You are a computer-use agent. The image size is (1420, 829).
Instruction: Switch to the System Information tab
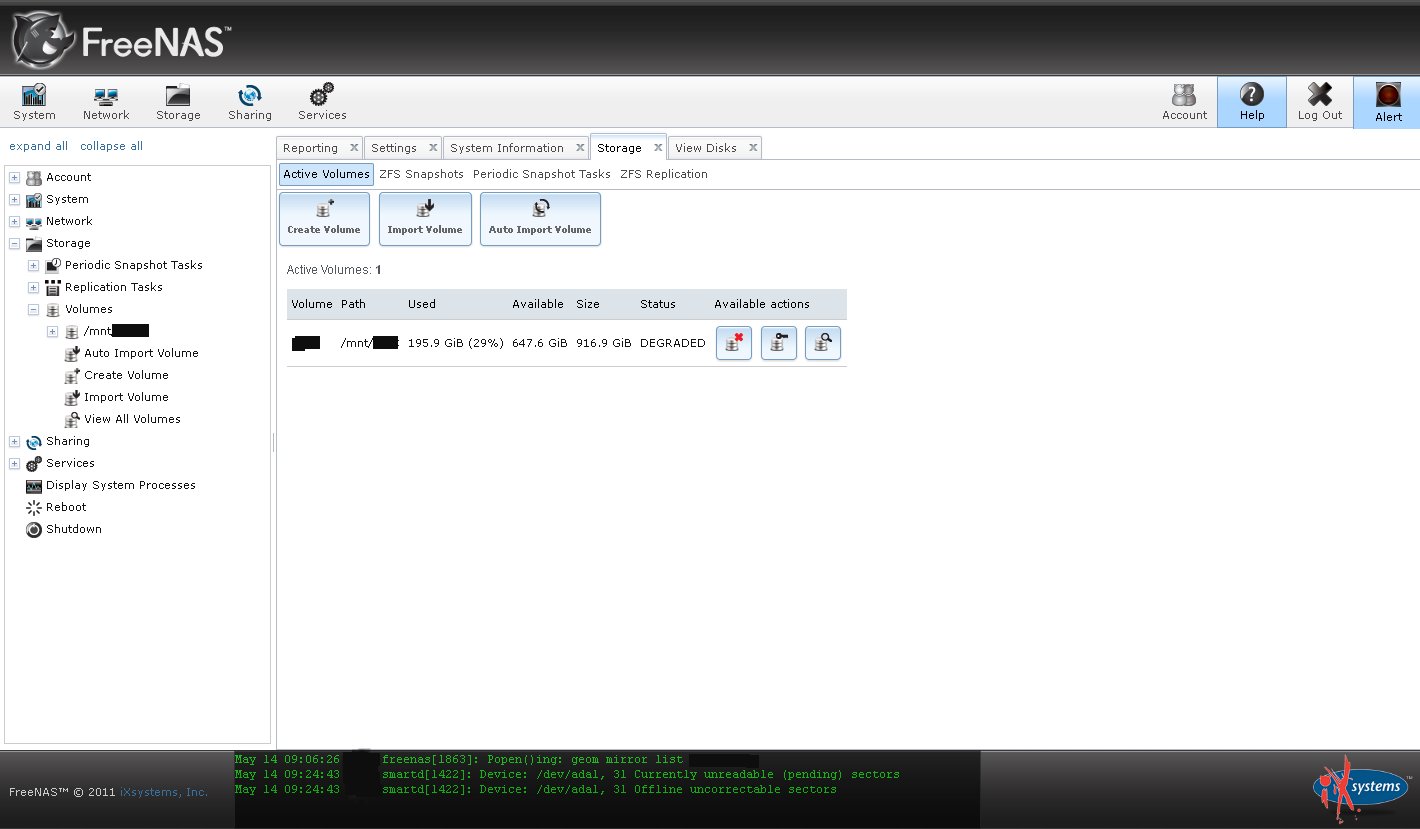(507, 148)
